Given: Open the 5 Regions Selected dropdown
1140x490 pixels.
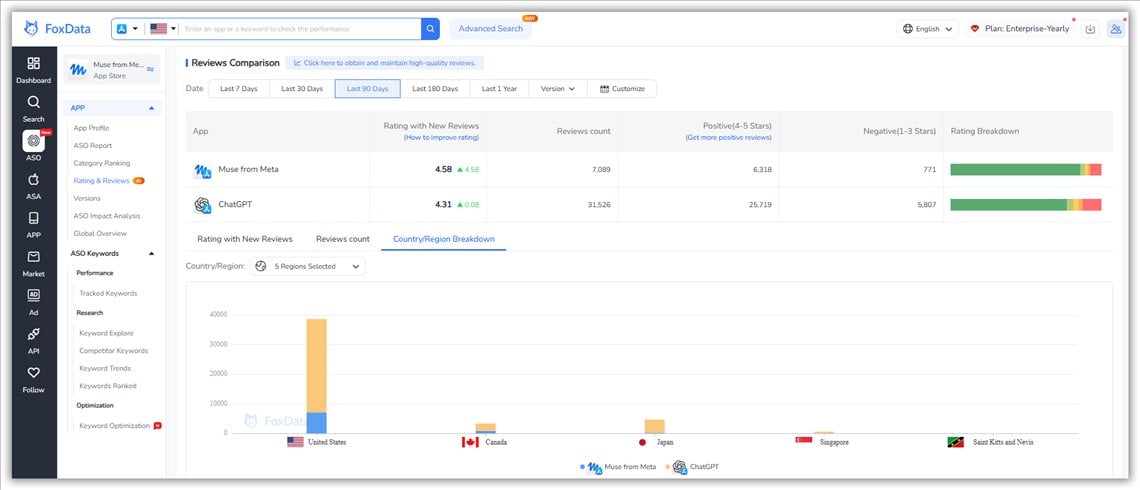Looking at the screenshot, I should (x=308, y=266).
